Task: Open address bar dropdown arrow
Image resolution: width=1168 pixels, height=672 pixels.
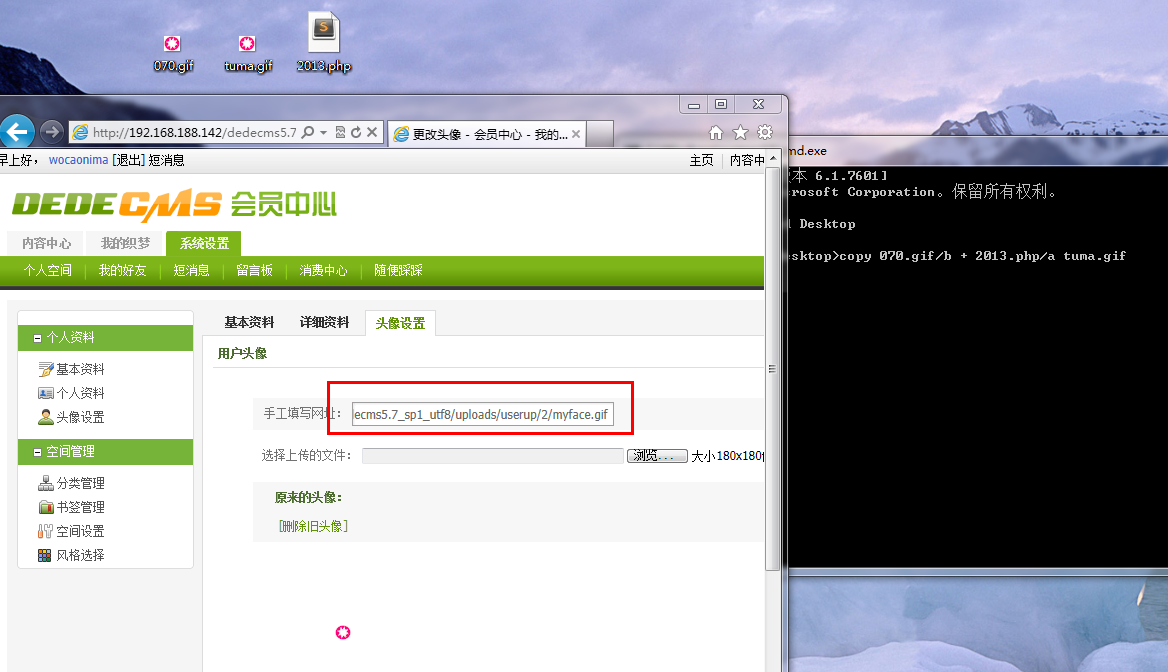Action: 323,133
